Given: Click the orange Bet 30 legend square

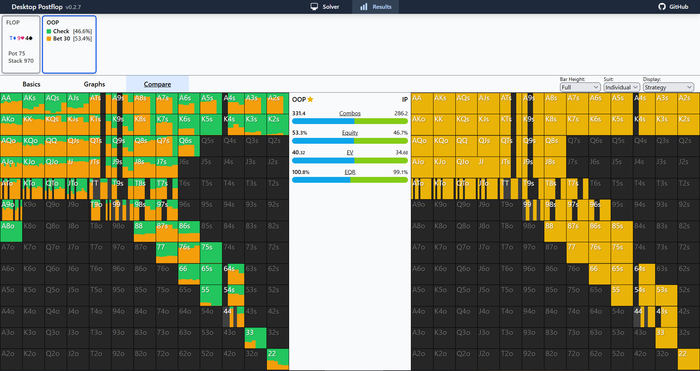Looking at the screenshot, I should click(49, 39).
